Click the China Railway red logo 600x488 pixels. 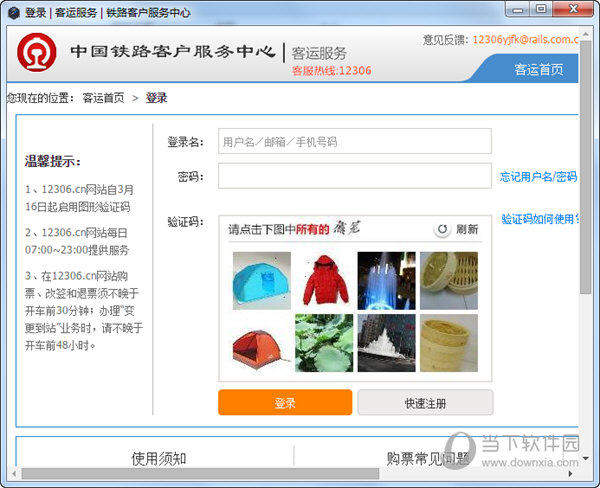37,52
